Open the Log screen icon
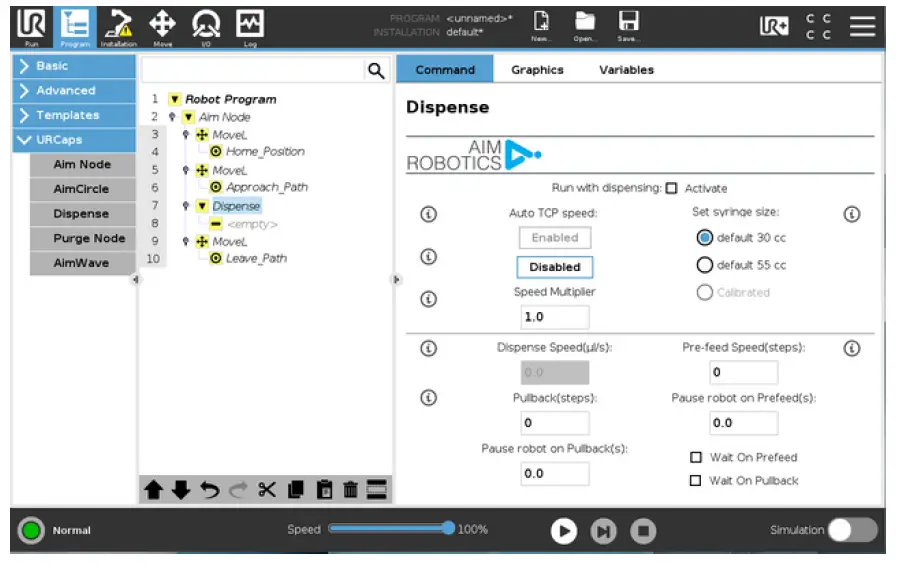The image size is (903, 572). coord(250,27)
